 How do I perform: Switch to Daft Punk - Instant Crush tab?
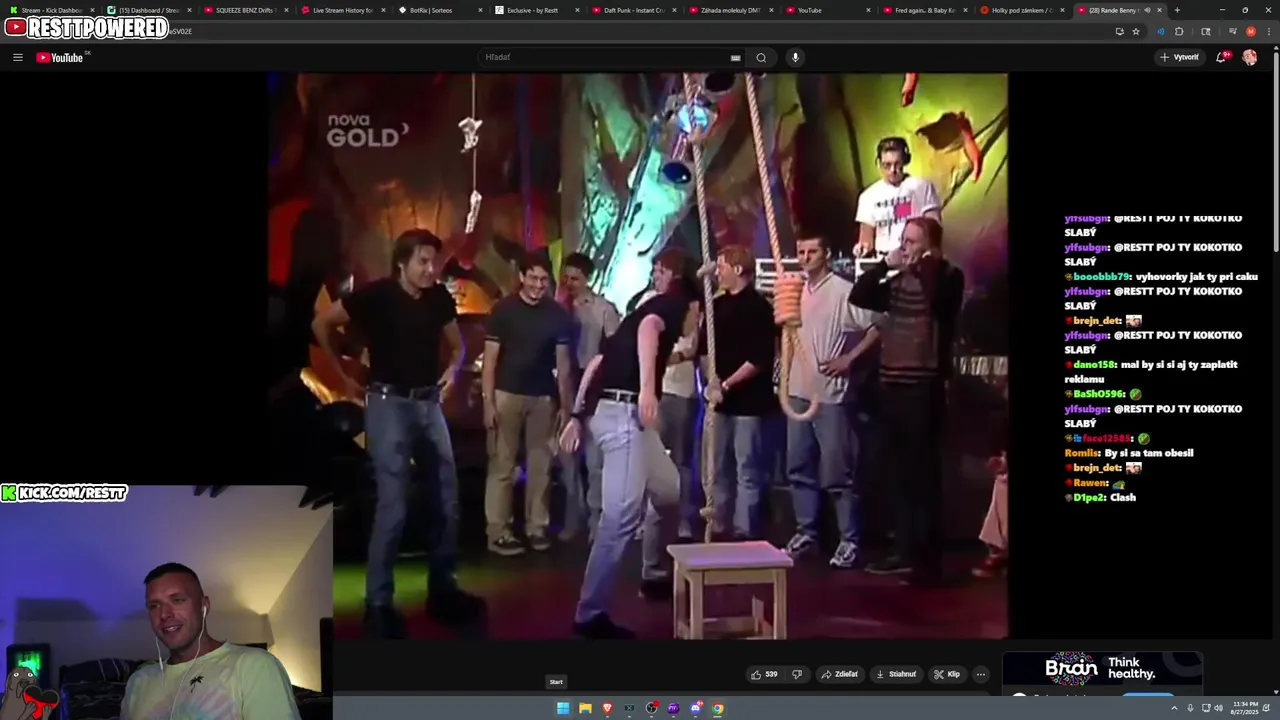[632, 10]
